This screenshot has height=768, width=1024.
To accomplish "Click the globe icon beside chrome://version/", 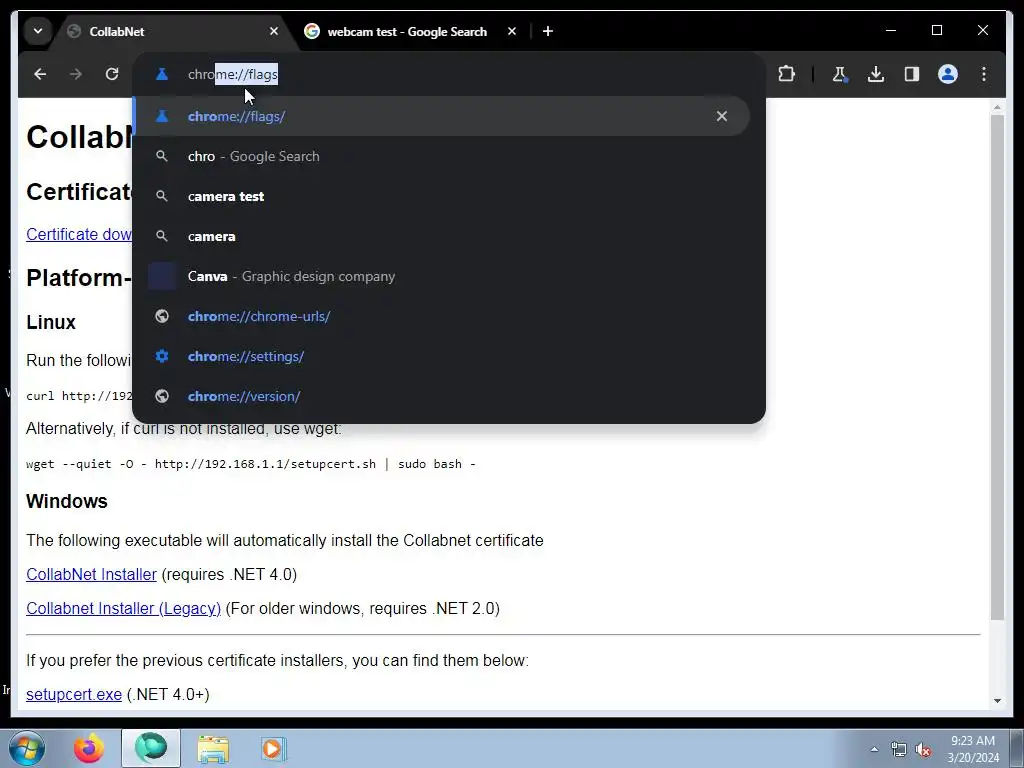I will click(x=162, y=396).
